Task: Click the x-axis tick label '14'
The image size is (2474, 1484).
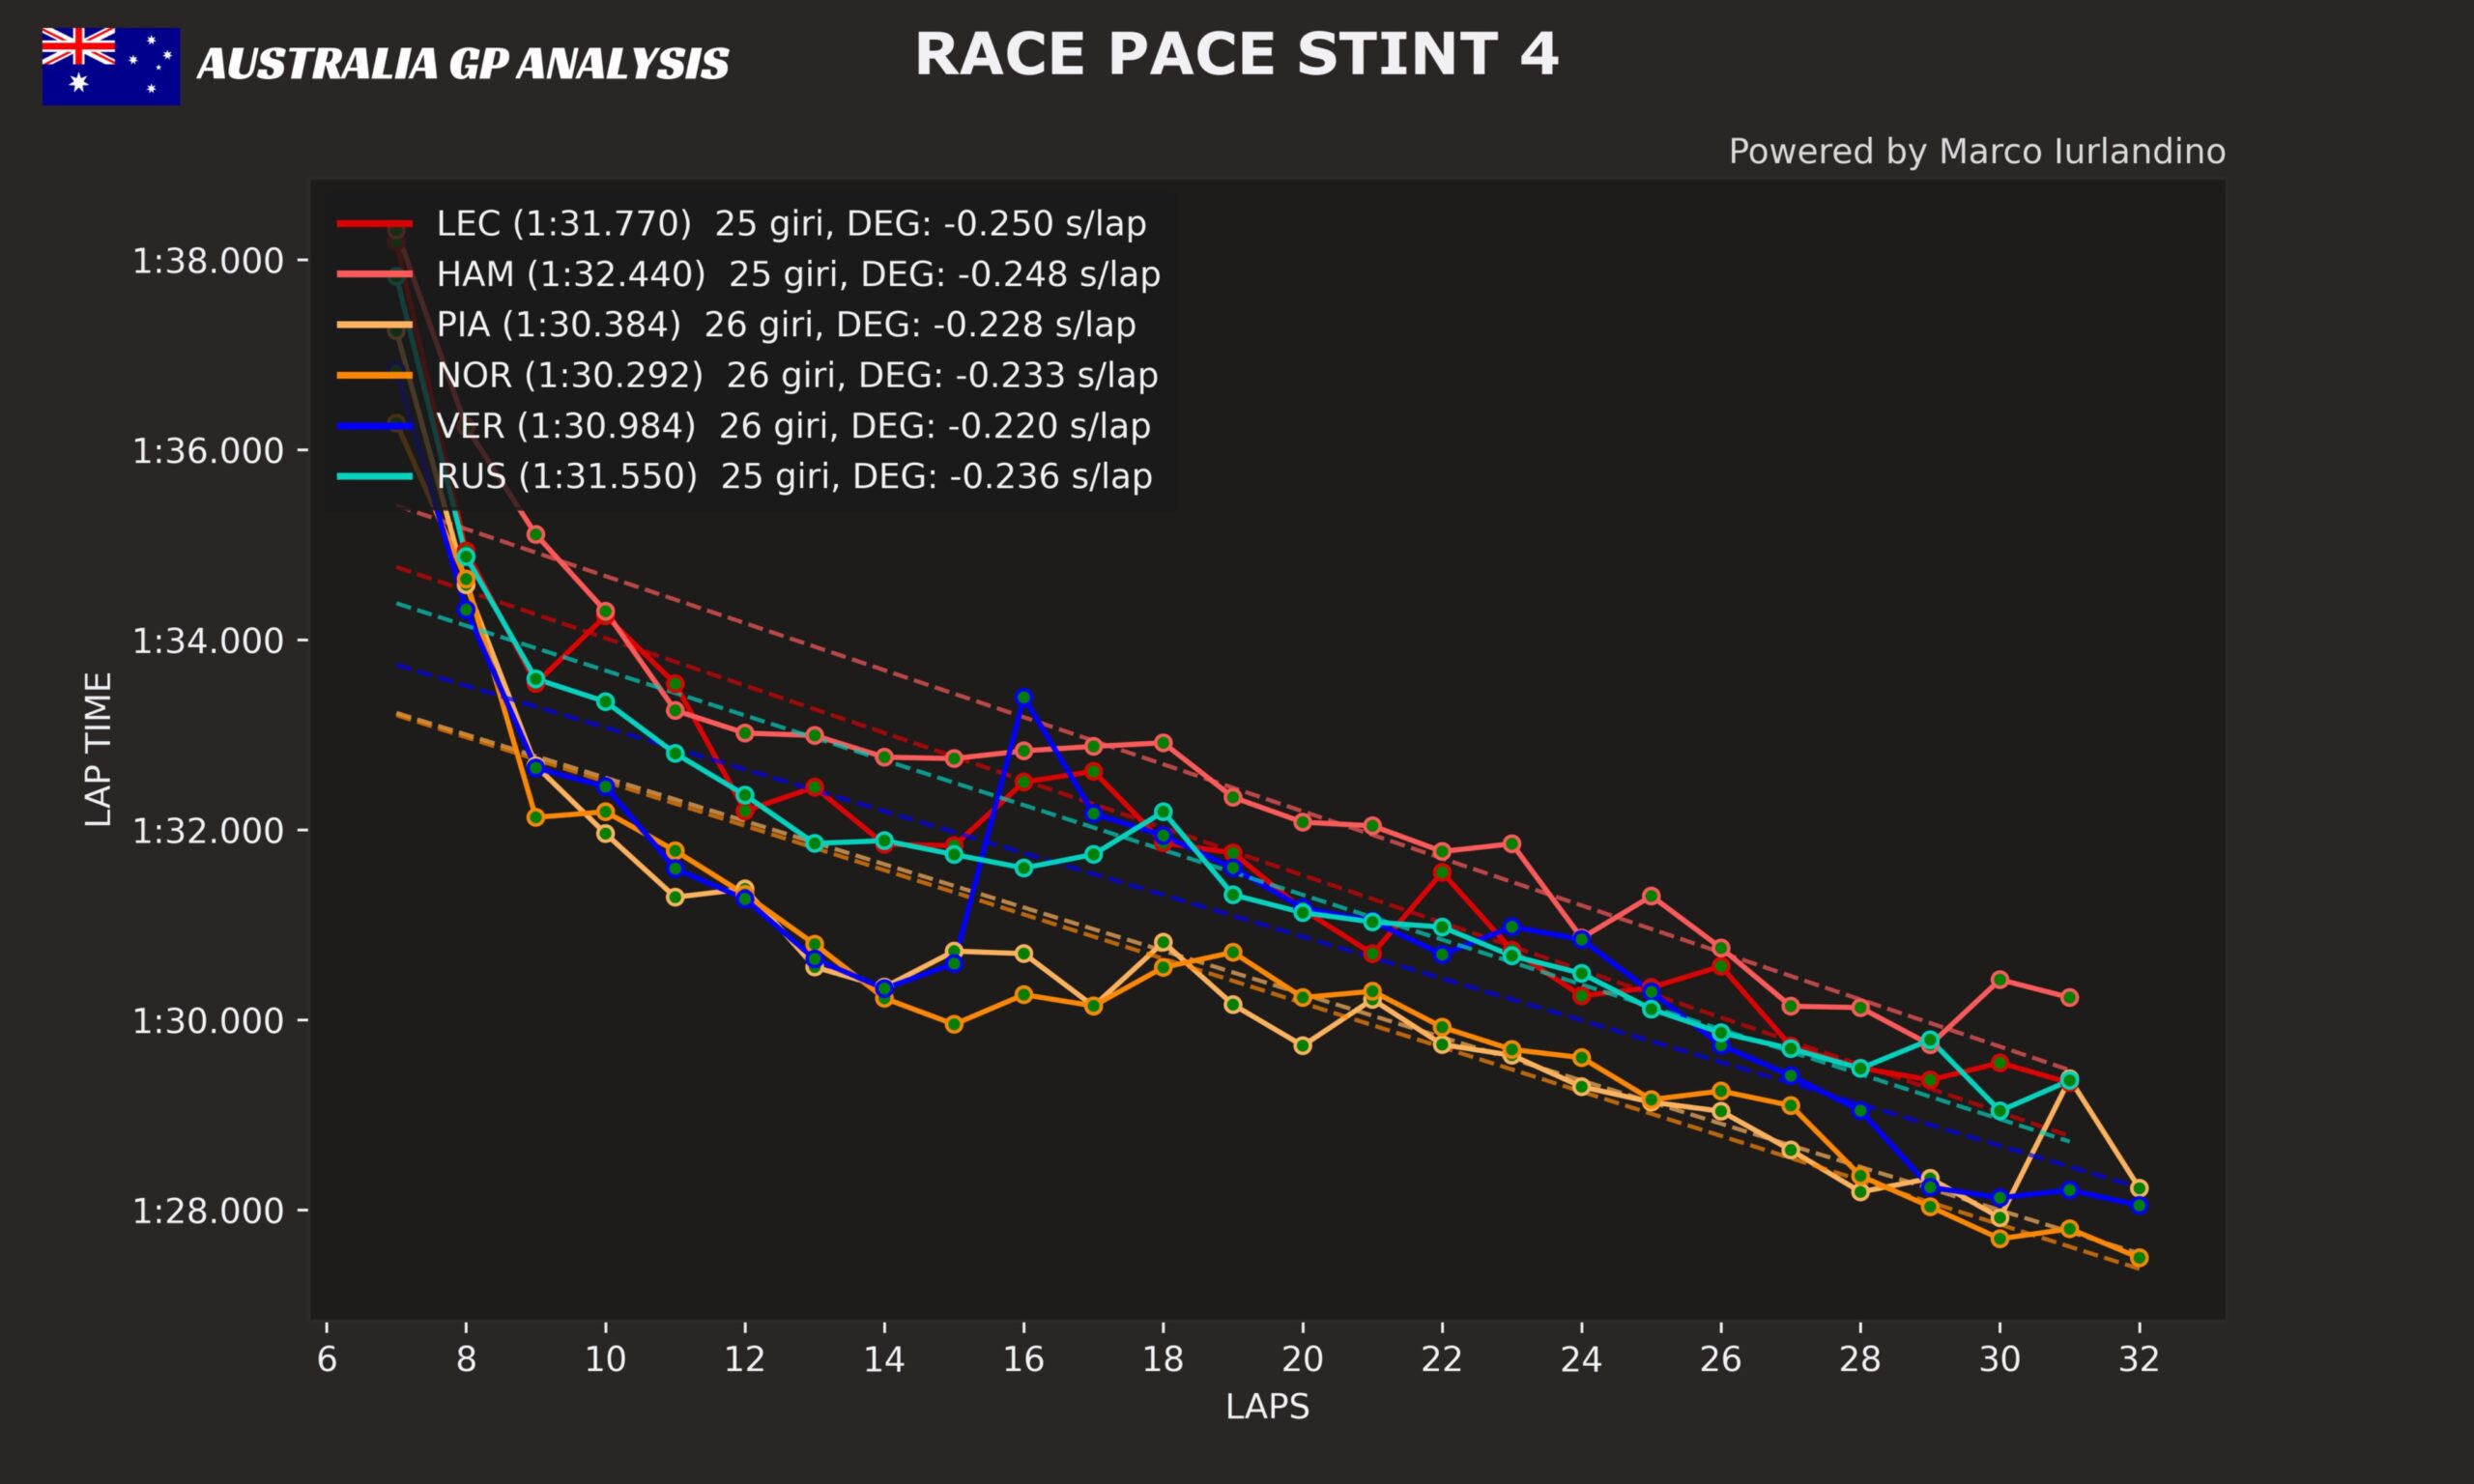Action: coord(884,1359)
